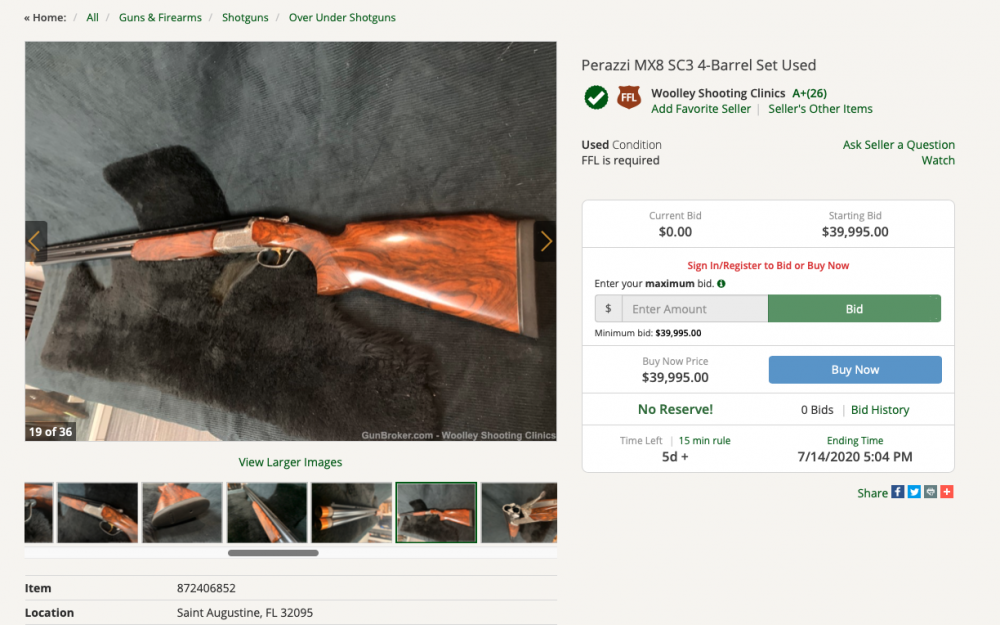
Task: Click the blue Buy Now button
Action: 855,370
